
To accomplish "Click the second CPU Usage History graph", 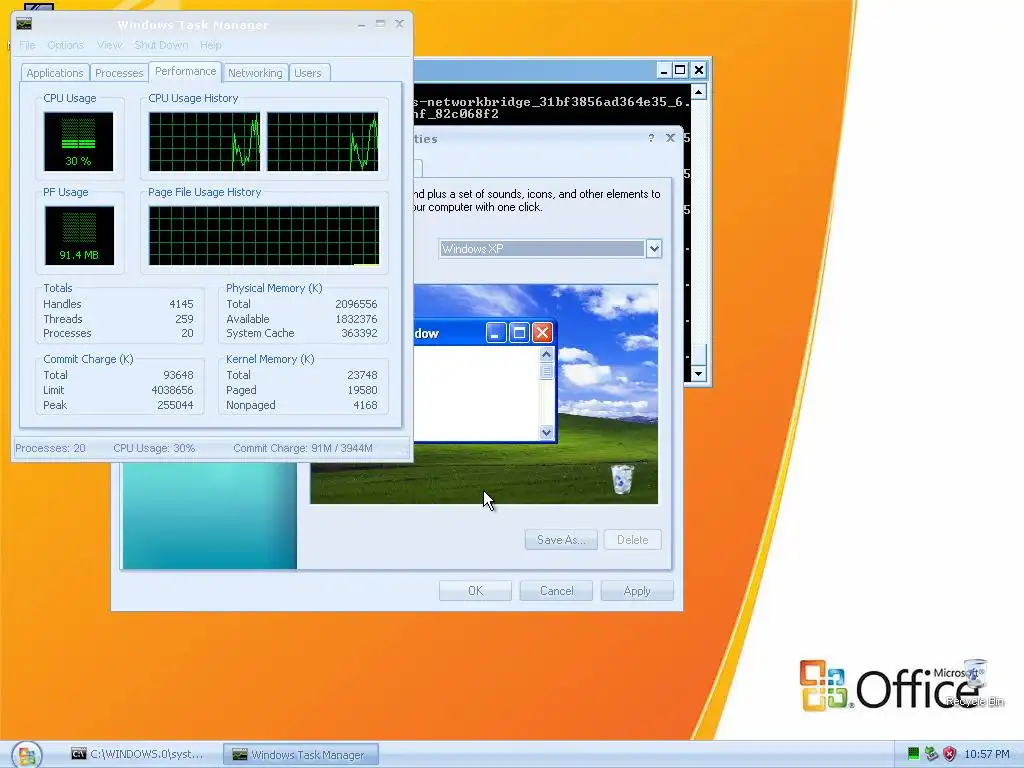I will click(x=323, y=142).
